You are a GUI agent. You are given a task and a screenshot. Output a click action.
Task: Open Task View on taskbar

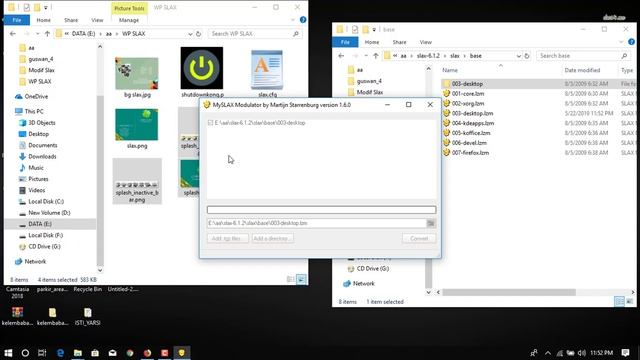[42, 353]
